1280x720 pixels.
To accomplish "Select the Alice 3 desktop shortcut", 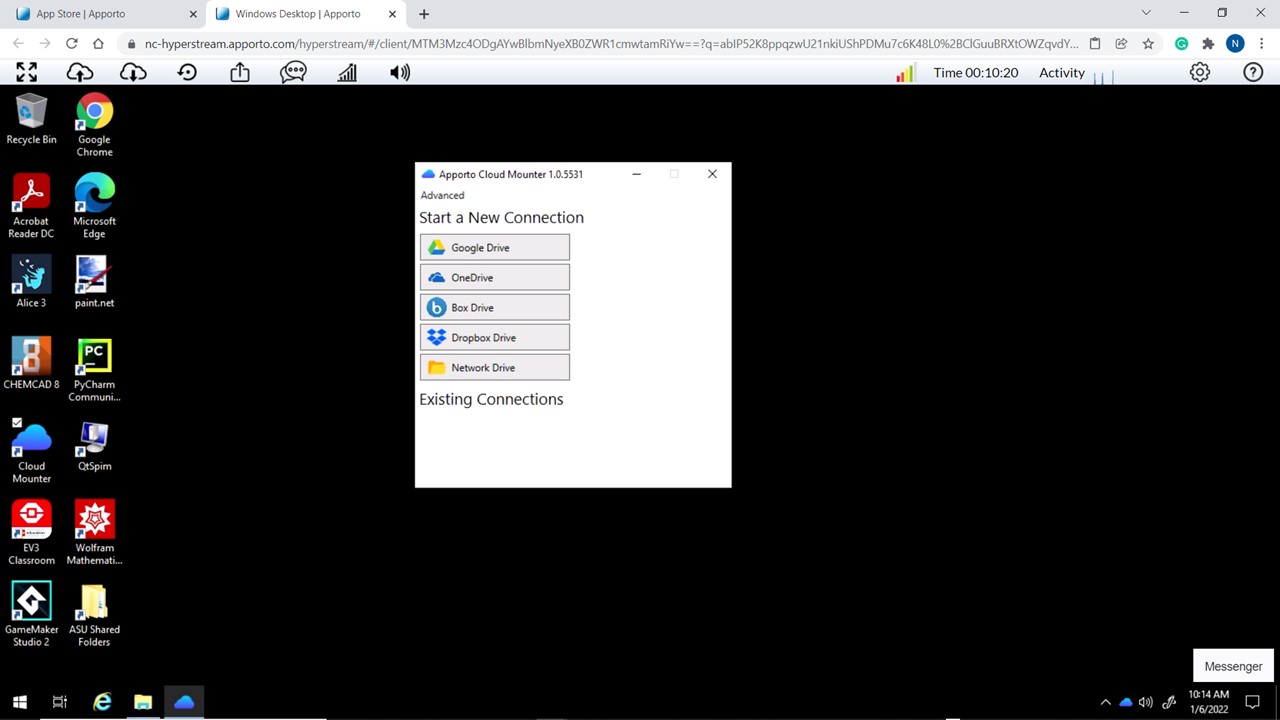I will click(31, 282).
